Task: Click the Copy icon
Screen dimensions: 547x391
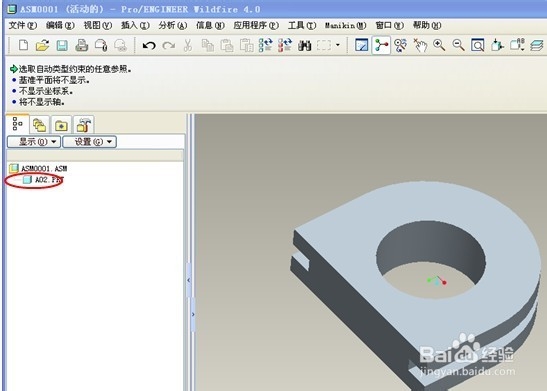Action: tap(208, 45)
